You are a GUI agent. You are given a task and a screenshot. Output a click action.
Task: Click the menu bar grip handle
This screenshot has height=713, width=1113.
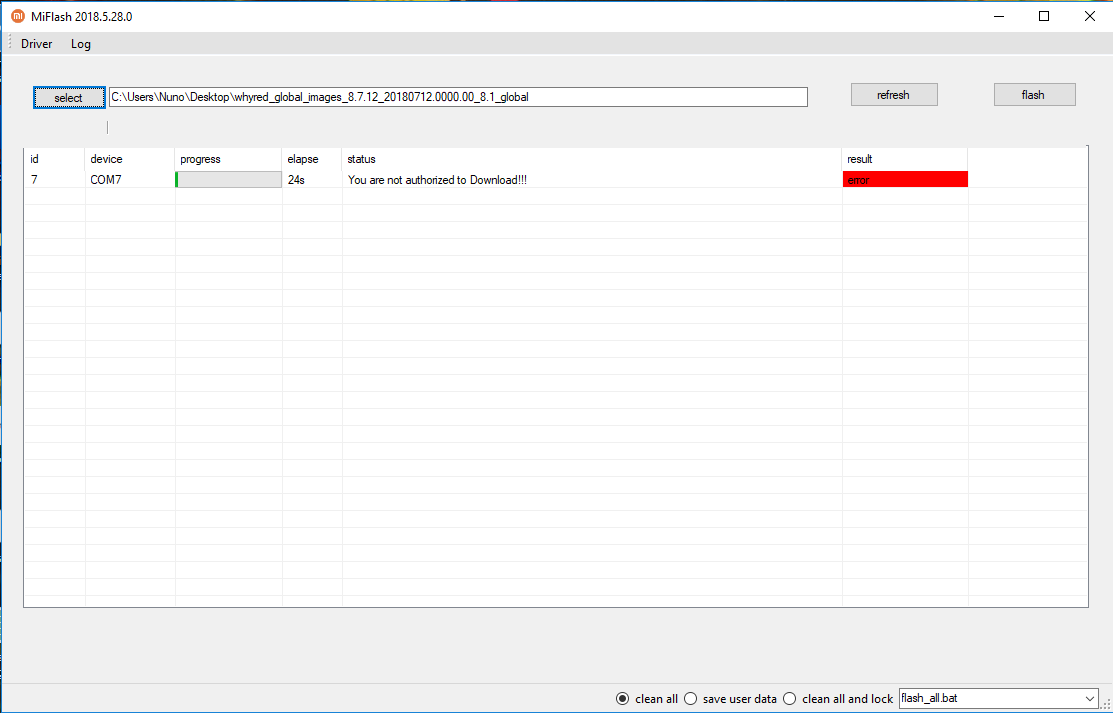10,43
